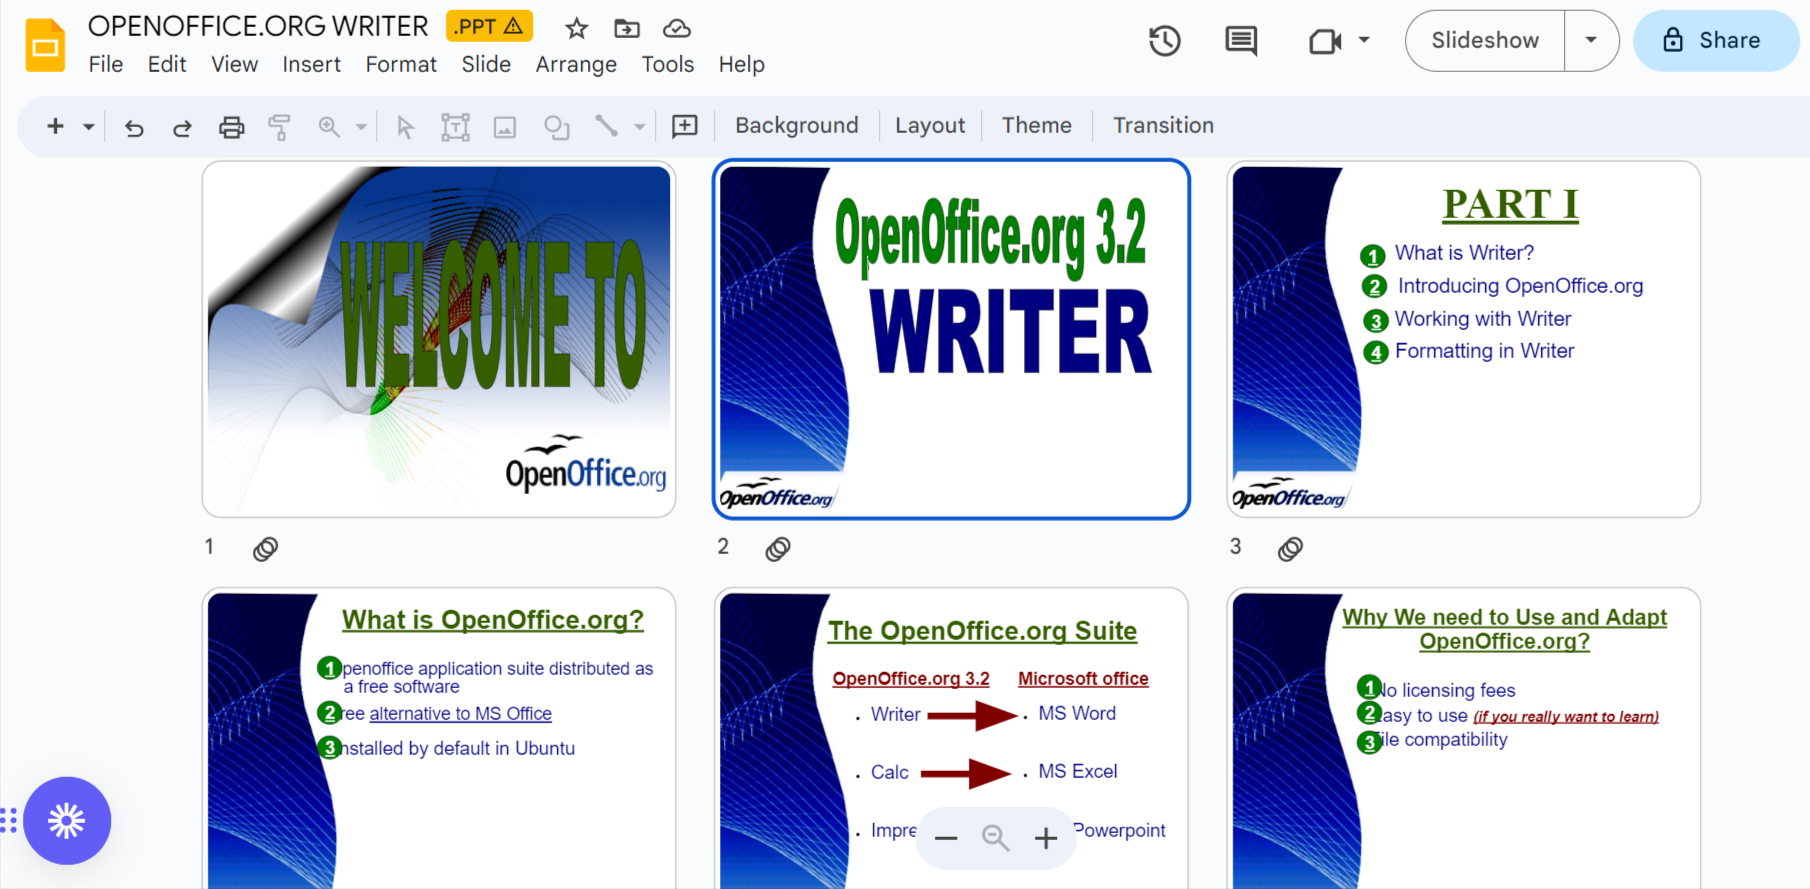Screen dimensions: 1810x889
Task: Open the File menu
Action: (106, 65)
